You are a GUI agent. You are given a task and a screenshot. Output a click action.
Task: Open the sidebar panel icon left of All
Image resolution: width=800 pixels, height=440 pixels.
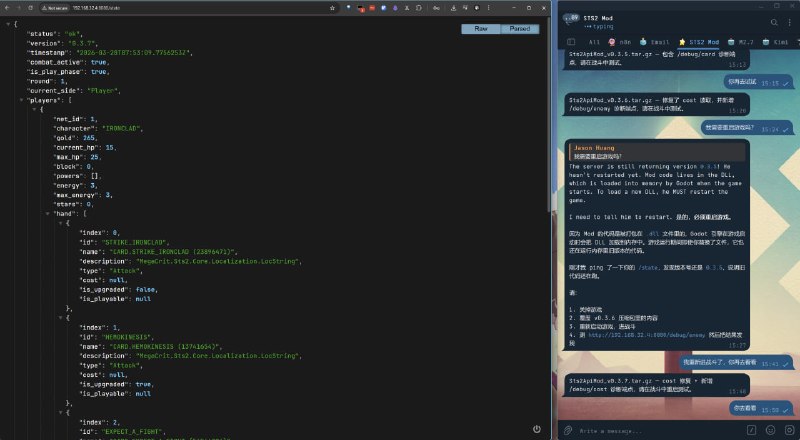point(570,42)
